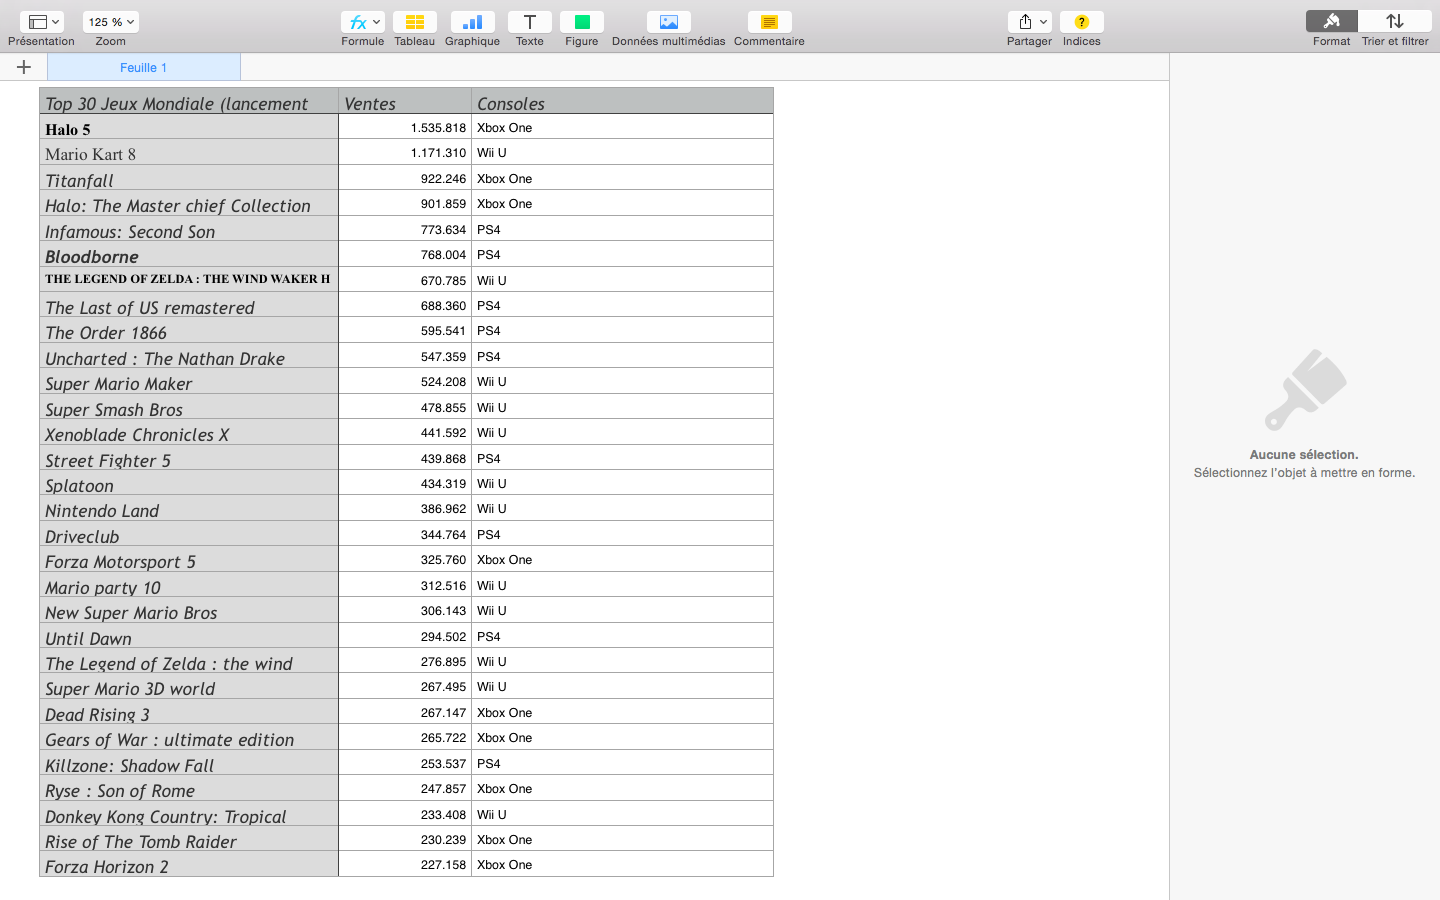Open the Partager share menu
The image size is (1440, 900).
1029,22
